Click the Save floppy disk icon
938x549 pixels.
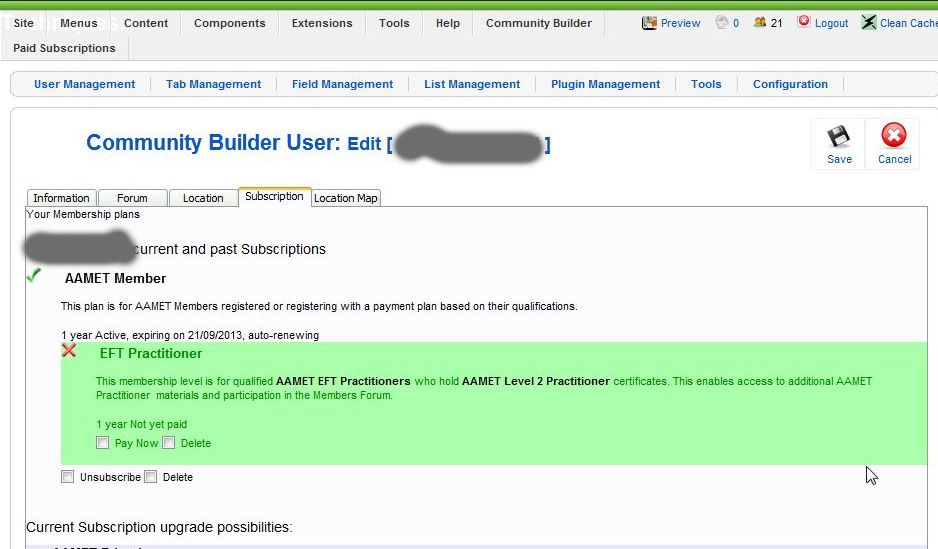click(x=839, y=137)
